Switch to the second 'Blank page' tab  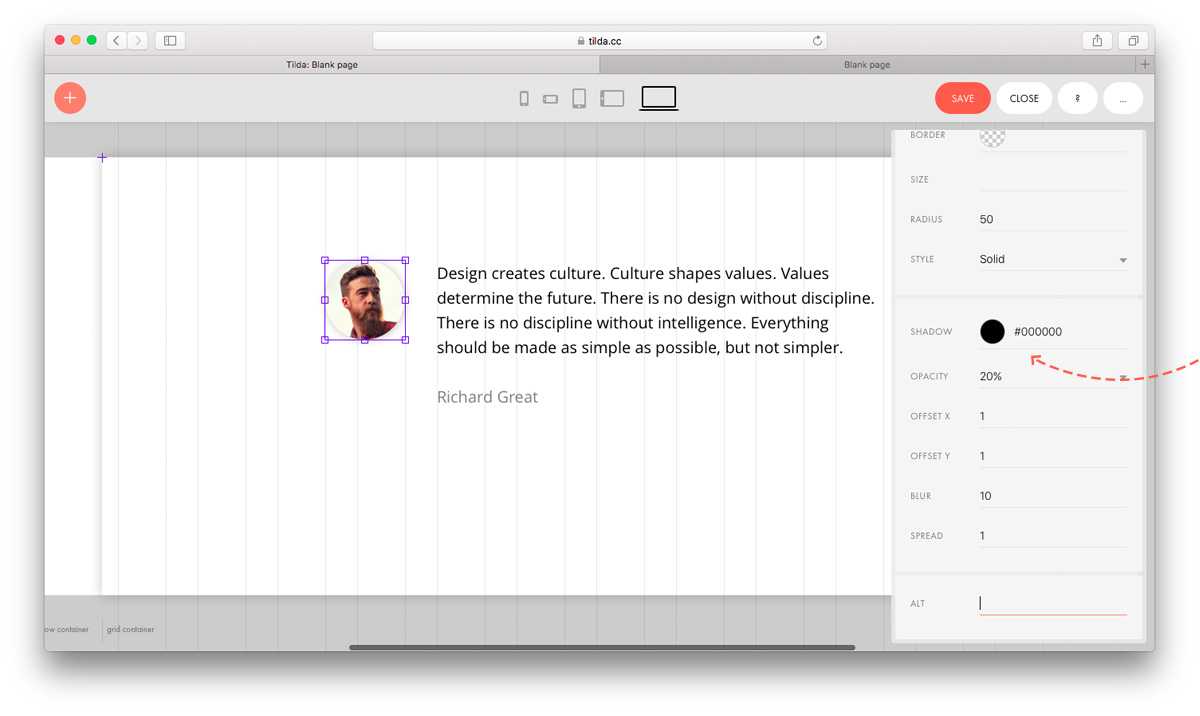tap(866, 65)
